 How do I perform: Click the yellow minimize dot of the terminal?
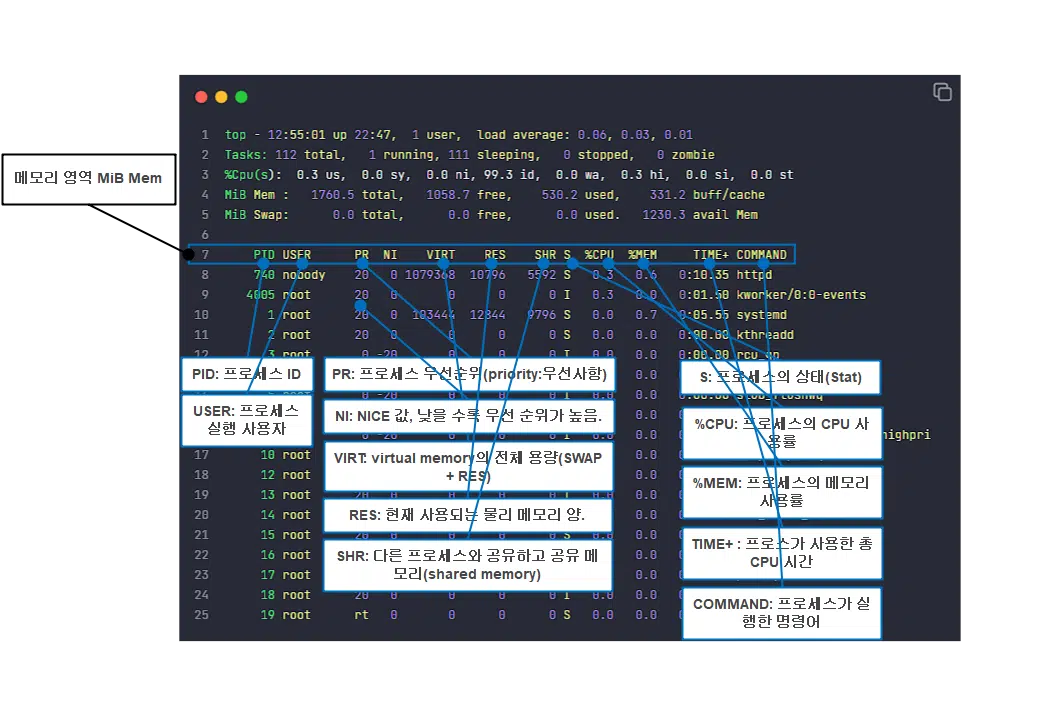(221, 97)
